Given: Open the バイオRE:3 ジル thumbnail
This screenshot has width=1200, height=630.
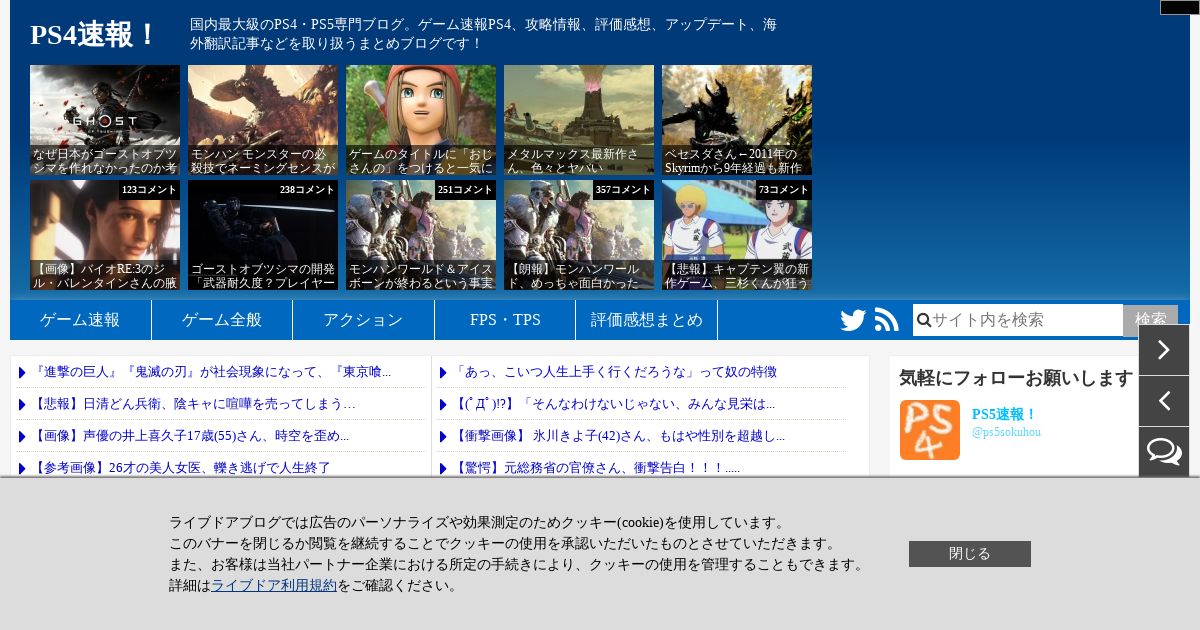Looking at the screenshot, I should tap(105, 235).
